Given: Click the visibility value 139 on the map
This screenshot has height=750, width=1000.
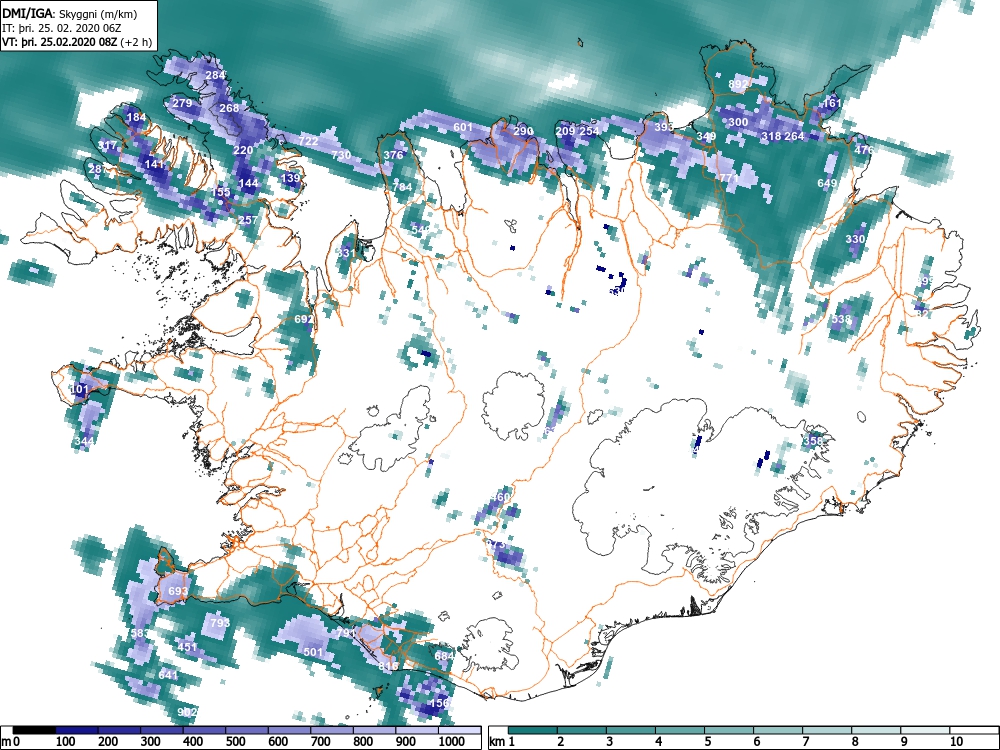Looking at the screenshot, I should [x=290, y=178].
